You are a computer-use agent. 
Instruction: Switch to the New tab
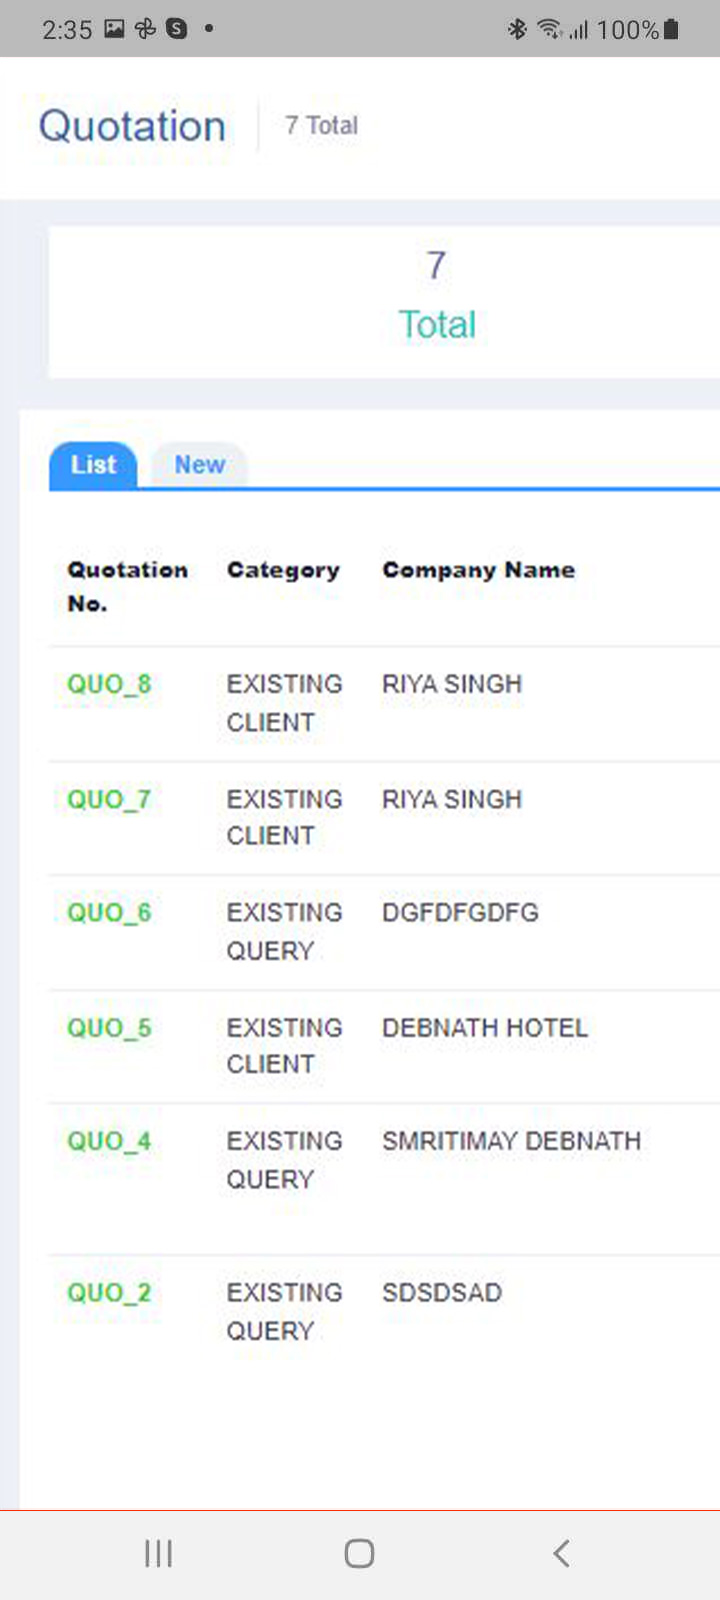(x=199, y=465)
